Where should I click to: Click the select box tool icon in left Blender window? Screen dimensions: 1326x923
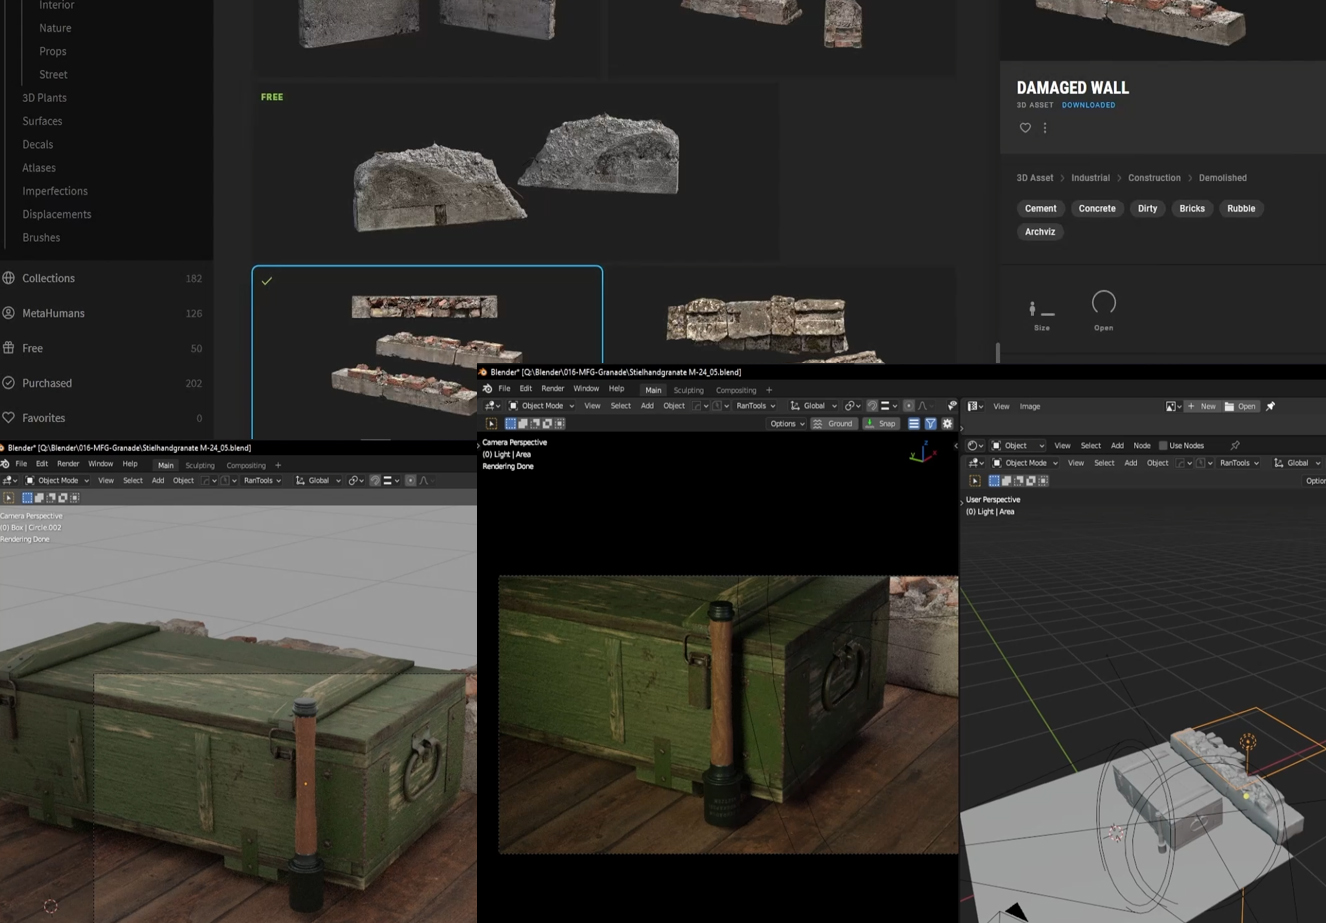click(x=9, y=498)
